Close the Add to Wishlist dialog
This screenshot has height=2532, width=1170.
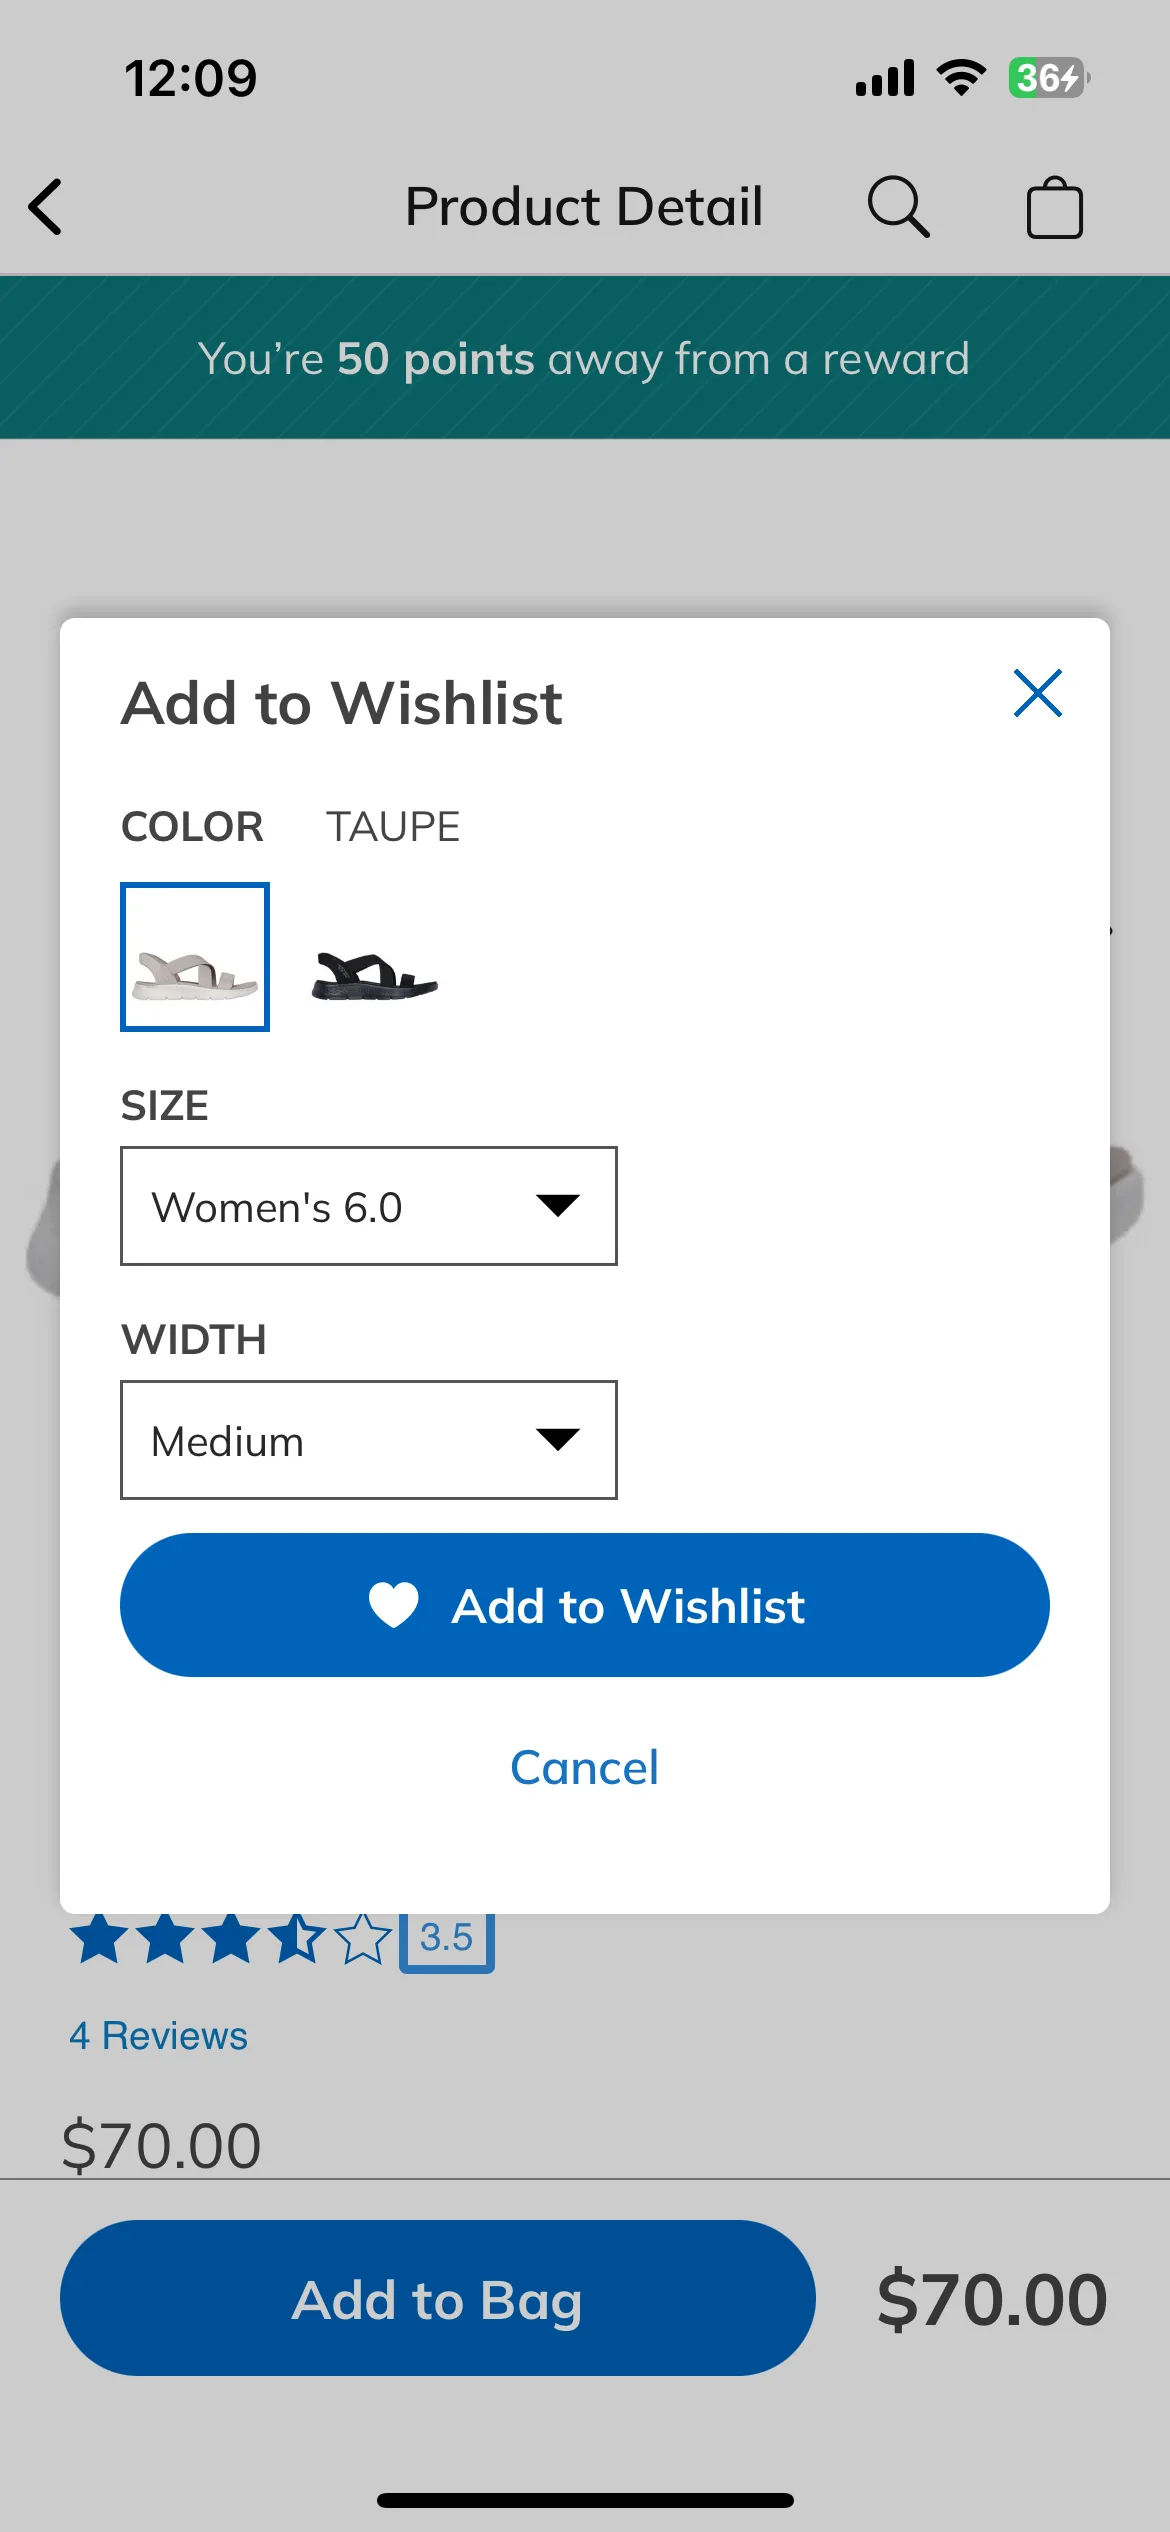click(x=1037, y=693)
